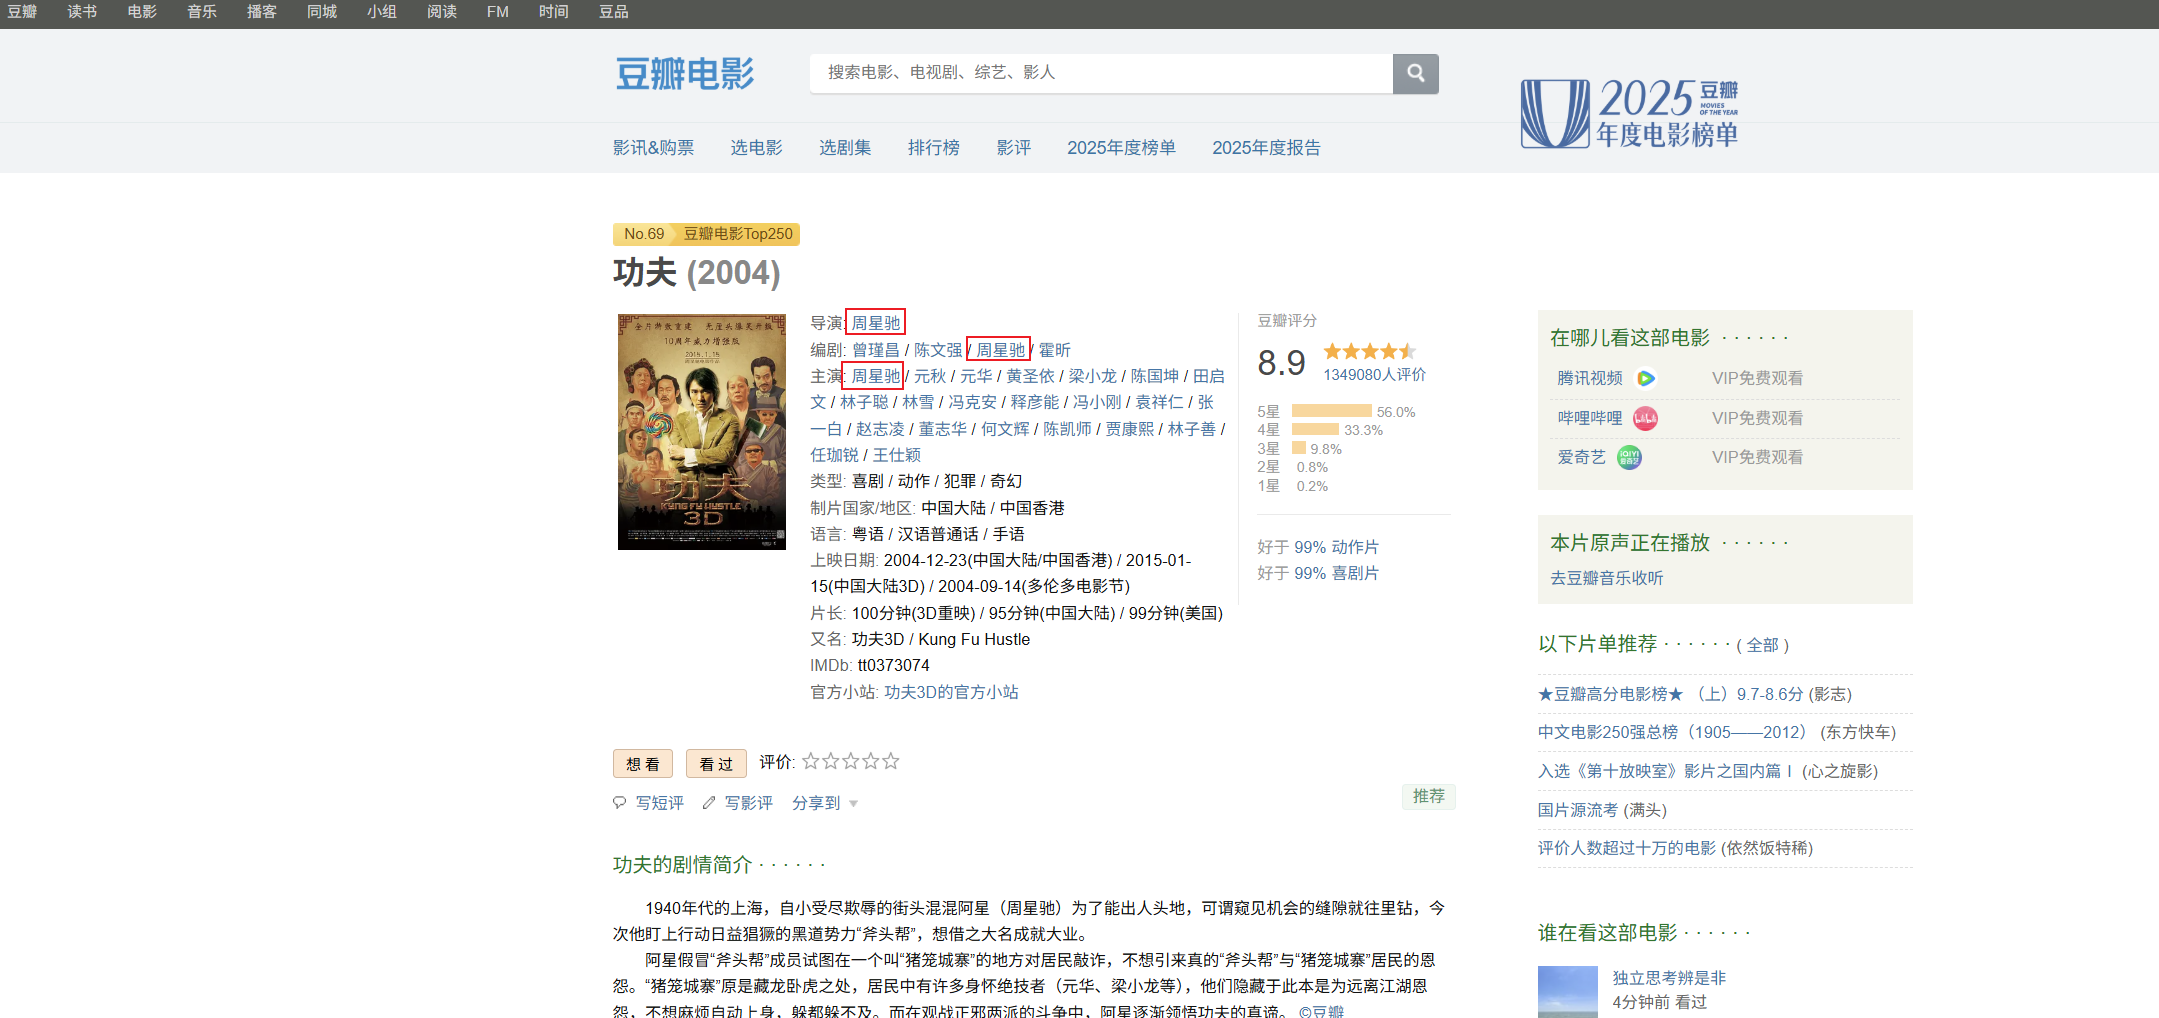This screenshot has width=2159, height=1018.
Task: Open screenwriter 霍昕's page
Action: (1055, 350)
